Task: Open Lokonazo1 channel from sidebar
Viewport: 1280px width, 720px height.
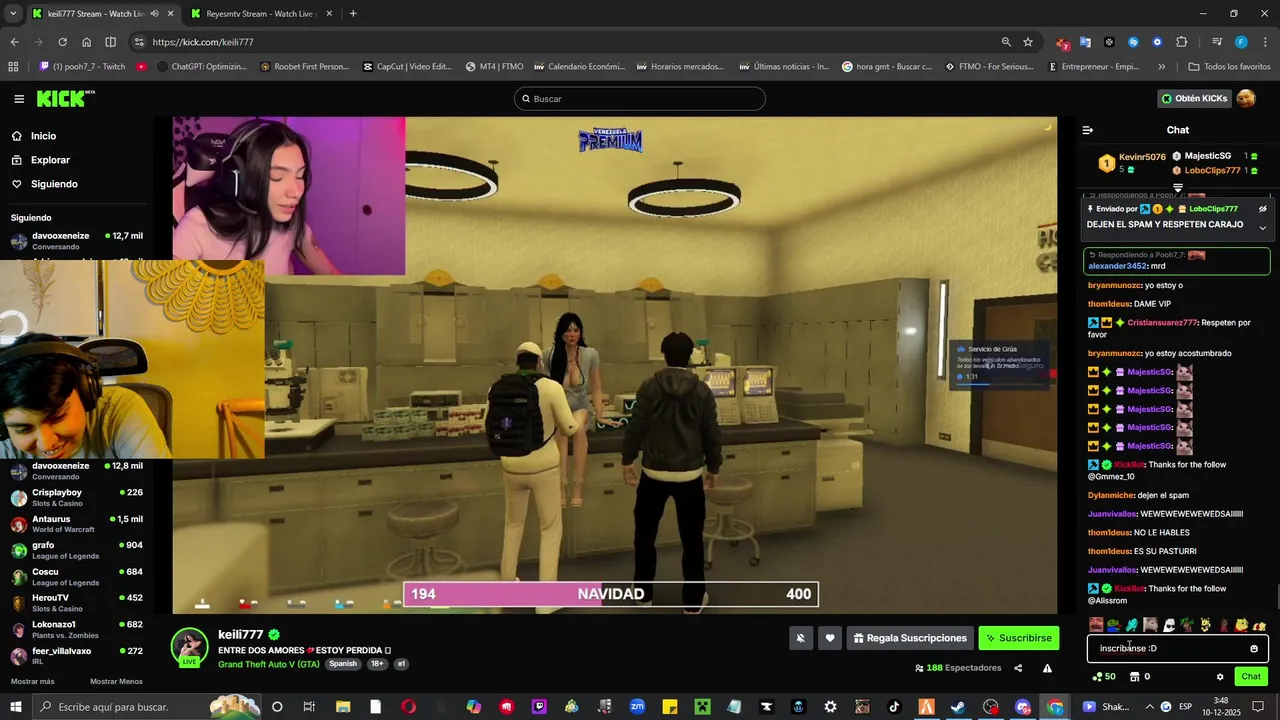Action: (x=77, y=630)
